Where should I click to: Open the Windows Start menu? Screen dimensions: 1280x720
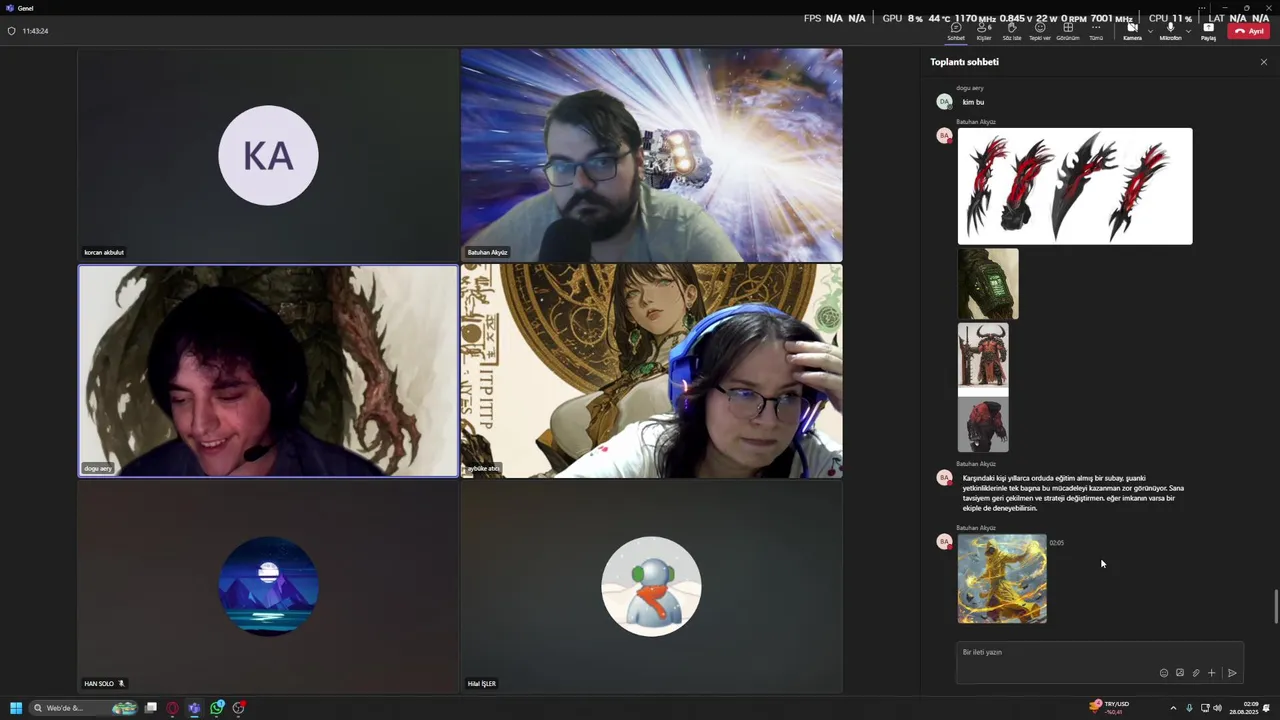point(15,708)
